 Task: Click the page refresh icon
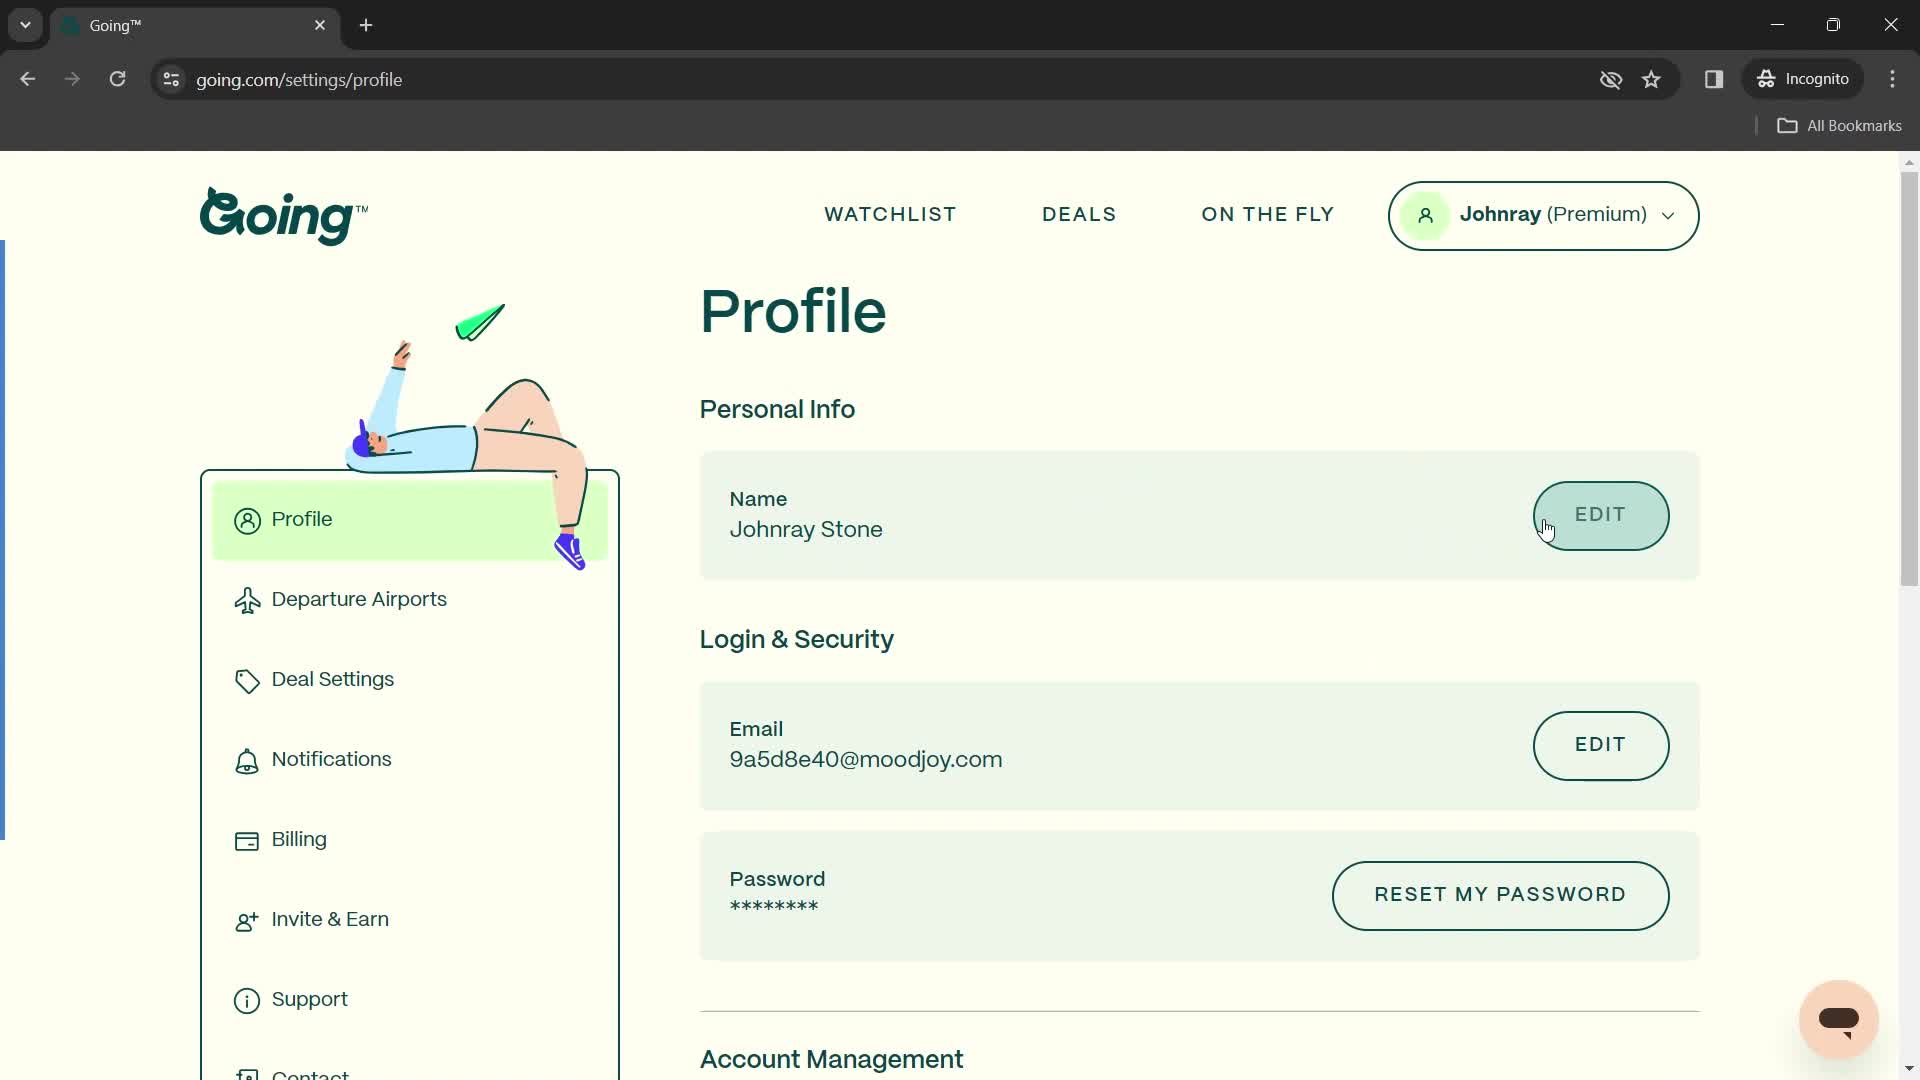117,79
